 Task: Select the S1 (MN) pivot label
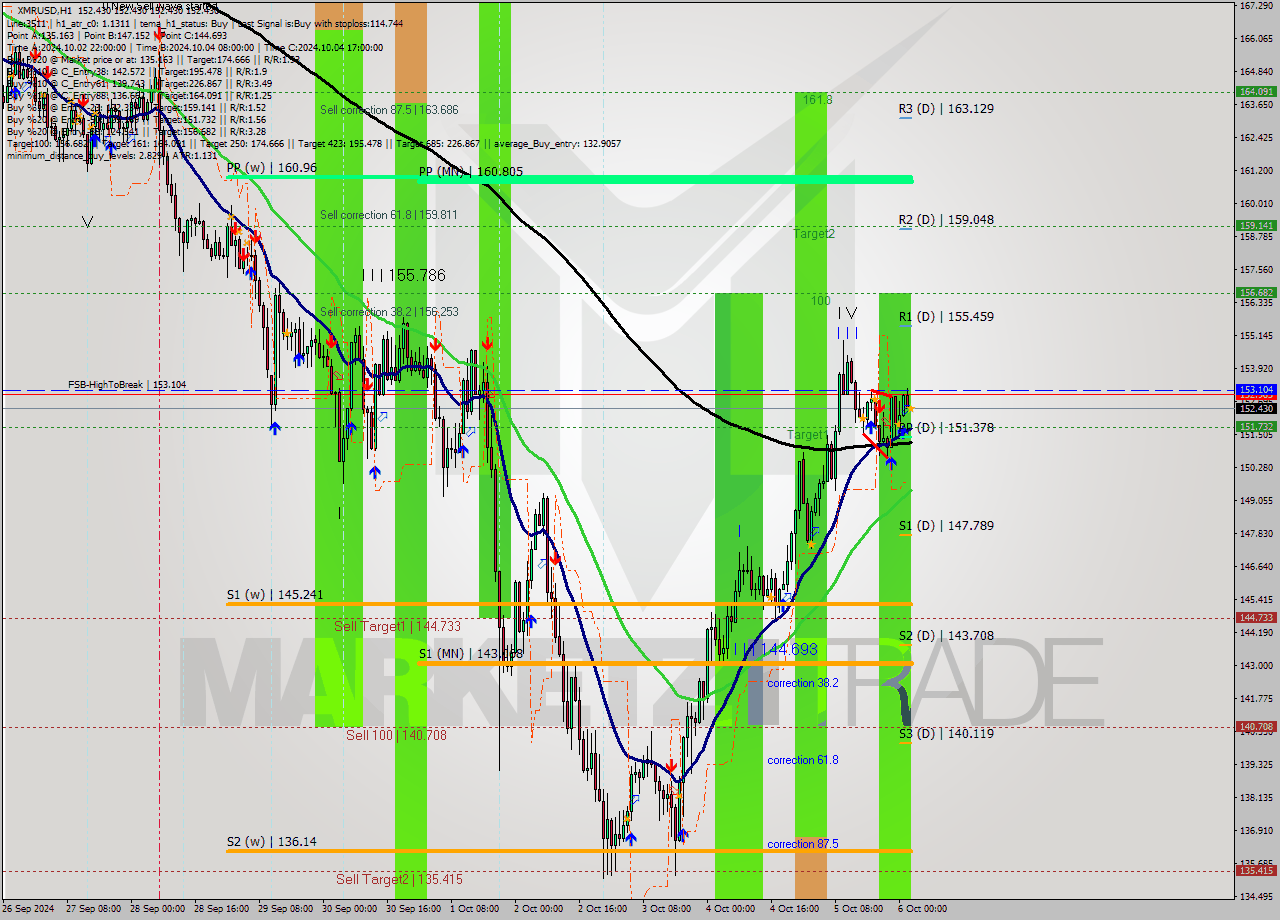pos(470,653)
